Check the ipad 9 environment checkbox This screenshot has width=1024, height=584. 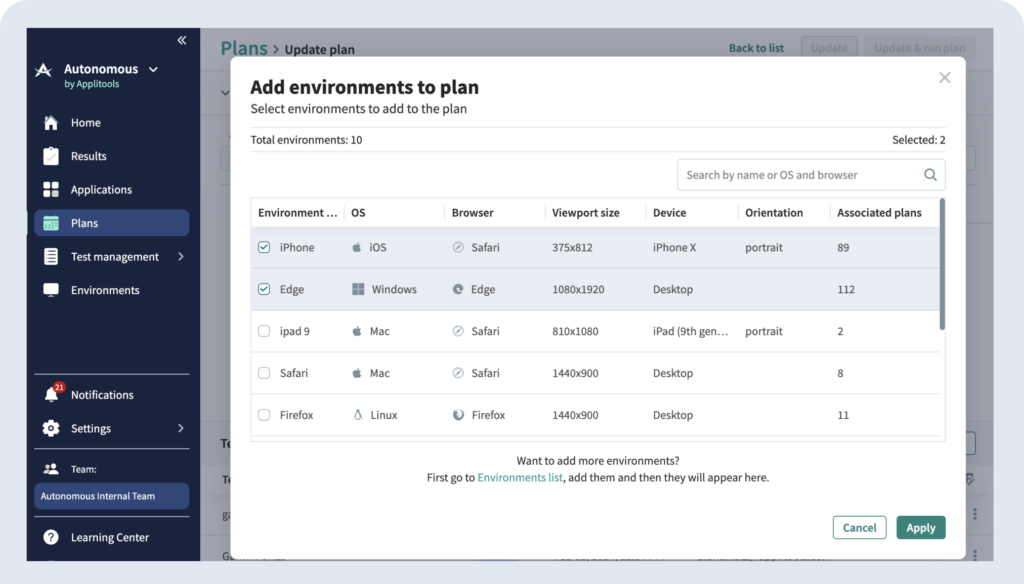tap(264, 331)
